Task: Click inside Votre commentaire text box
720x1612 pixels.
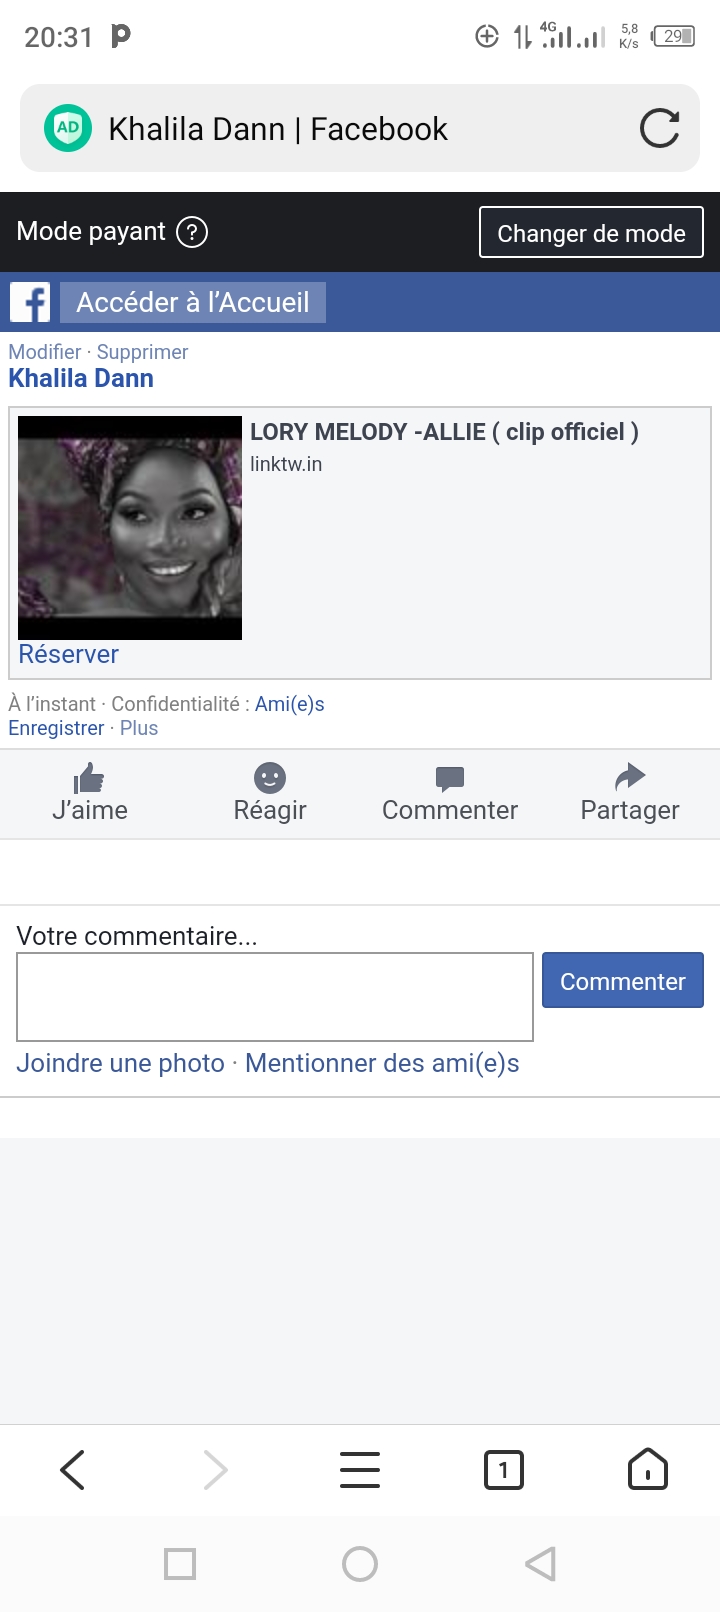Action: click(x=275, y=997)
